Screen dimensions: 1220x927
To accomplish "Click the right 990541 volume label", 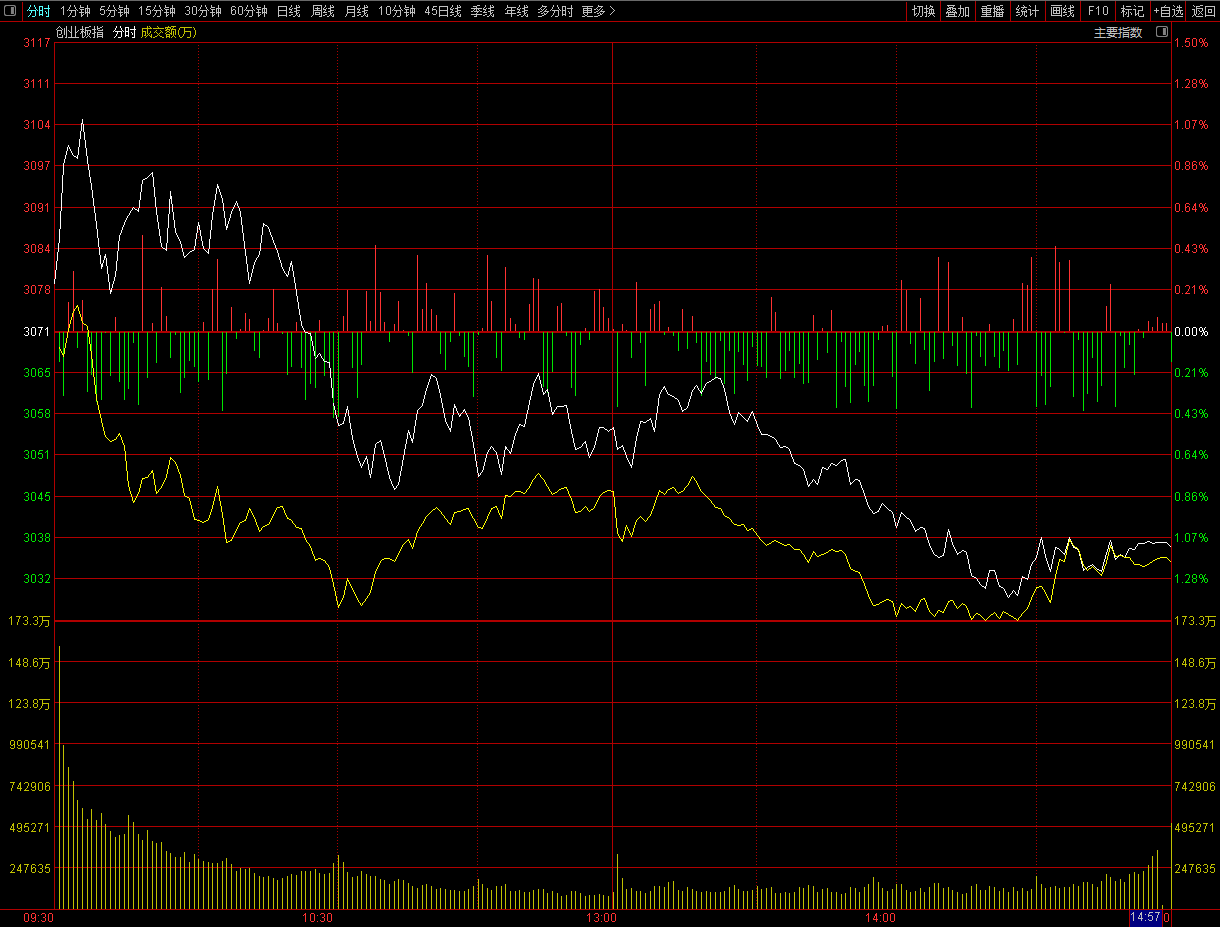I will click(1195, 745).
